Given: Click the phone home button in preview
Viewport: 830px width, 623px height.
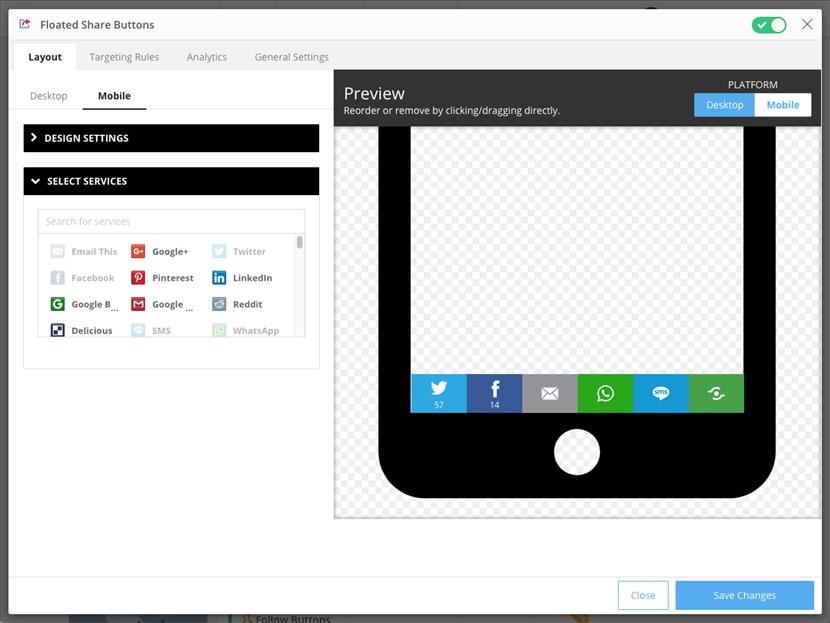Looking at the screenshot, I should [577, 452].
